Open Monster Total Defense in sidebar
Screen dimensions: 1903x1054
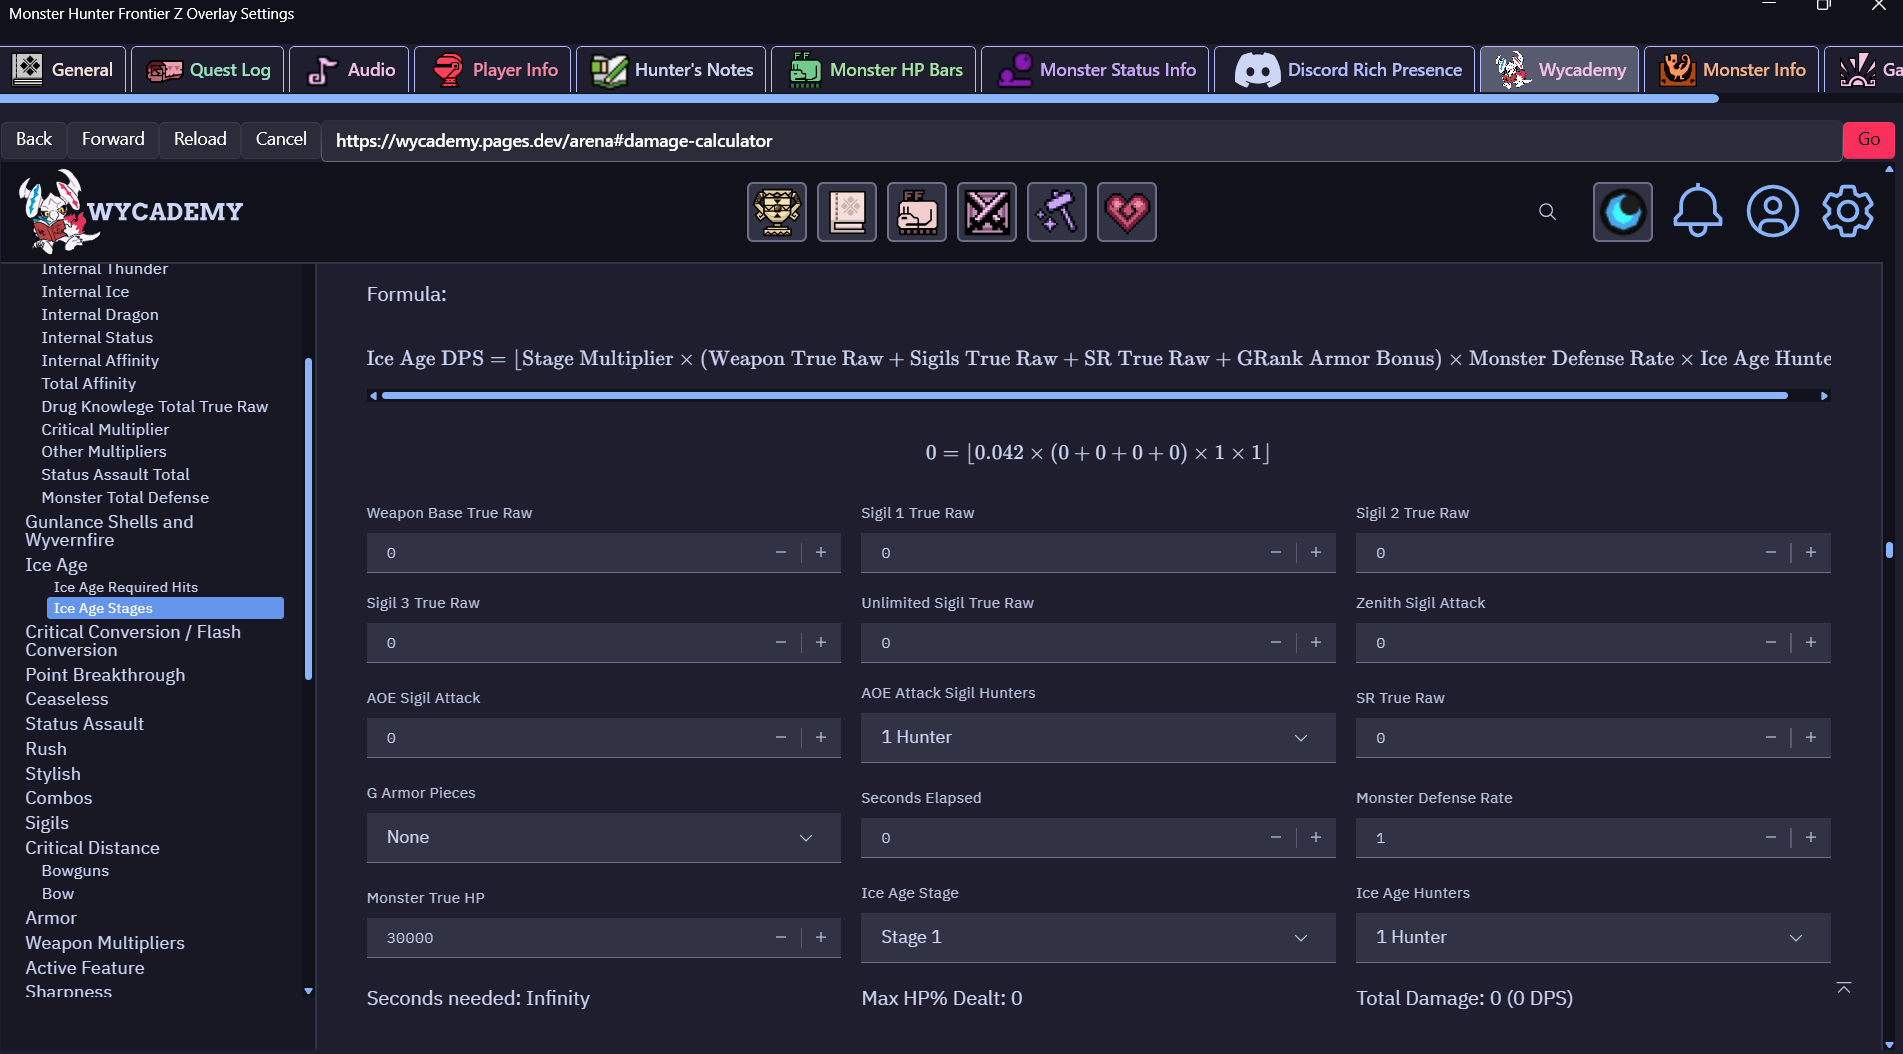pyautogui.click(x=125, y=497)
